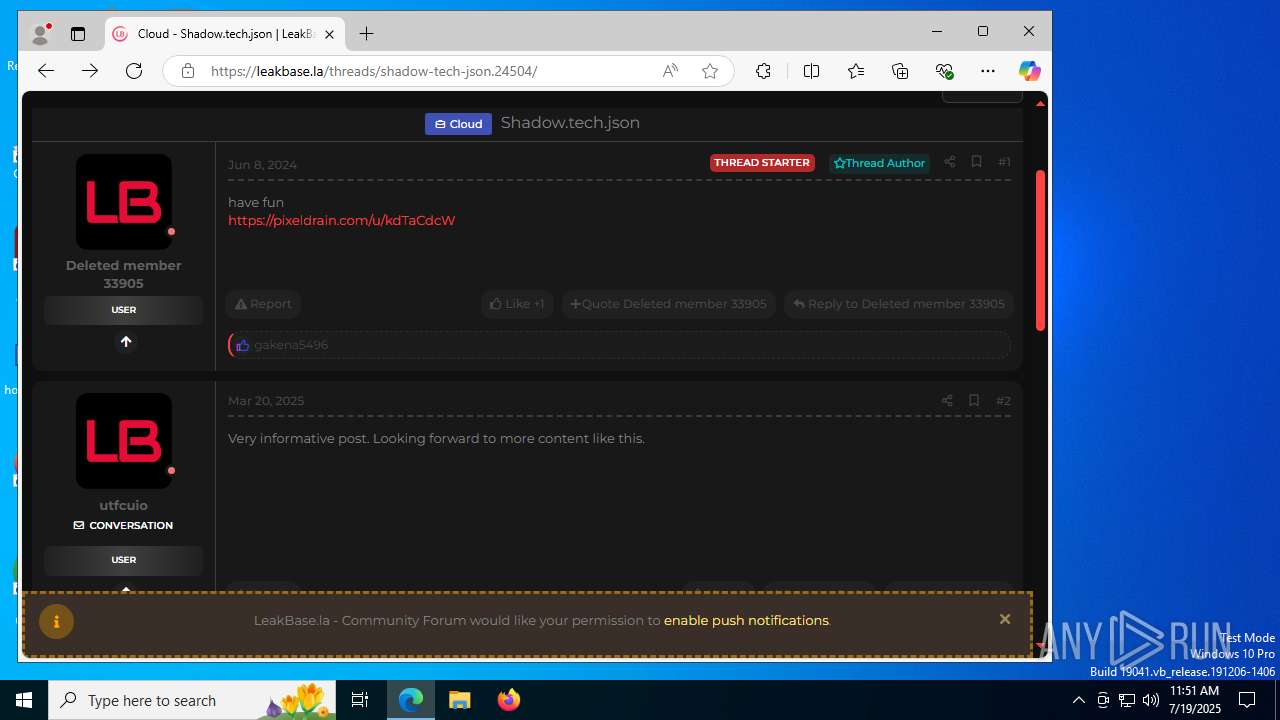Go back with browser back arrow
Screen dimensions: 1280x720
[x=46, y=71]
